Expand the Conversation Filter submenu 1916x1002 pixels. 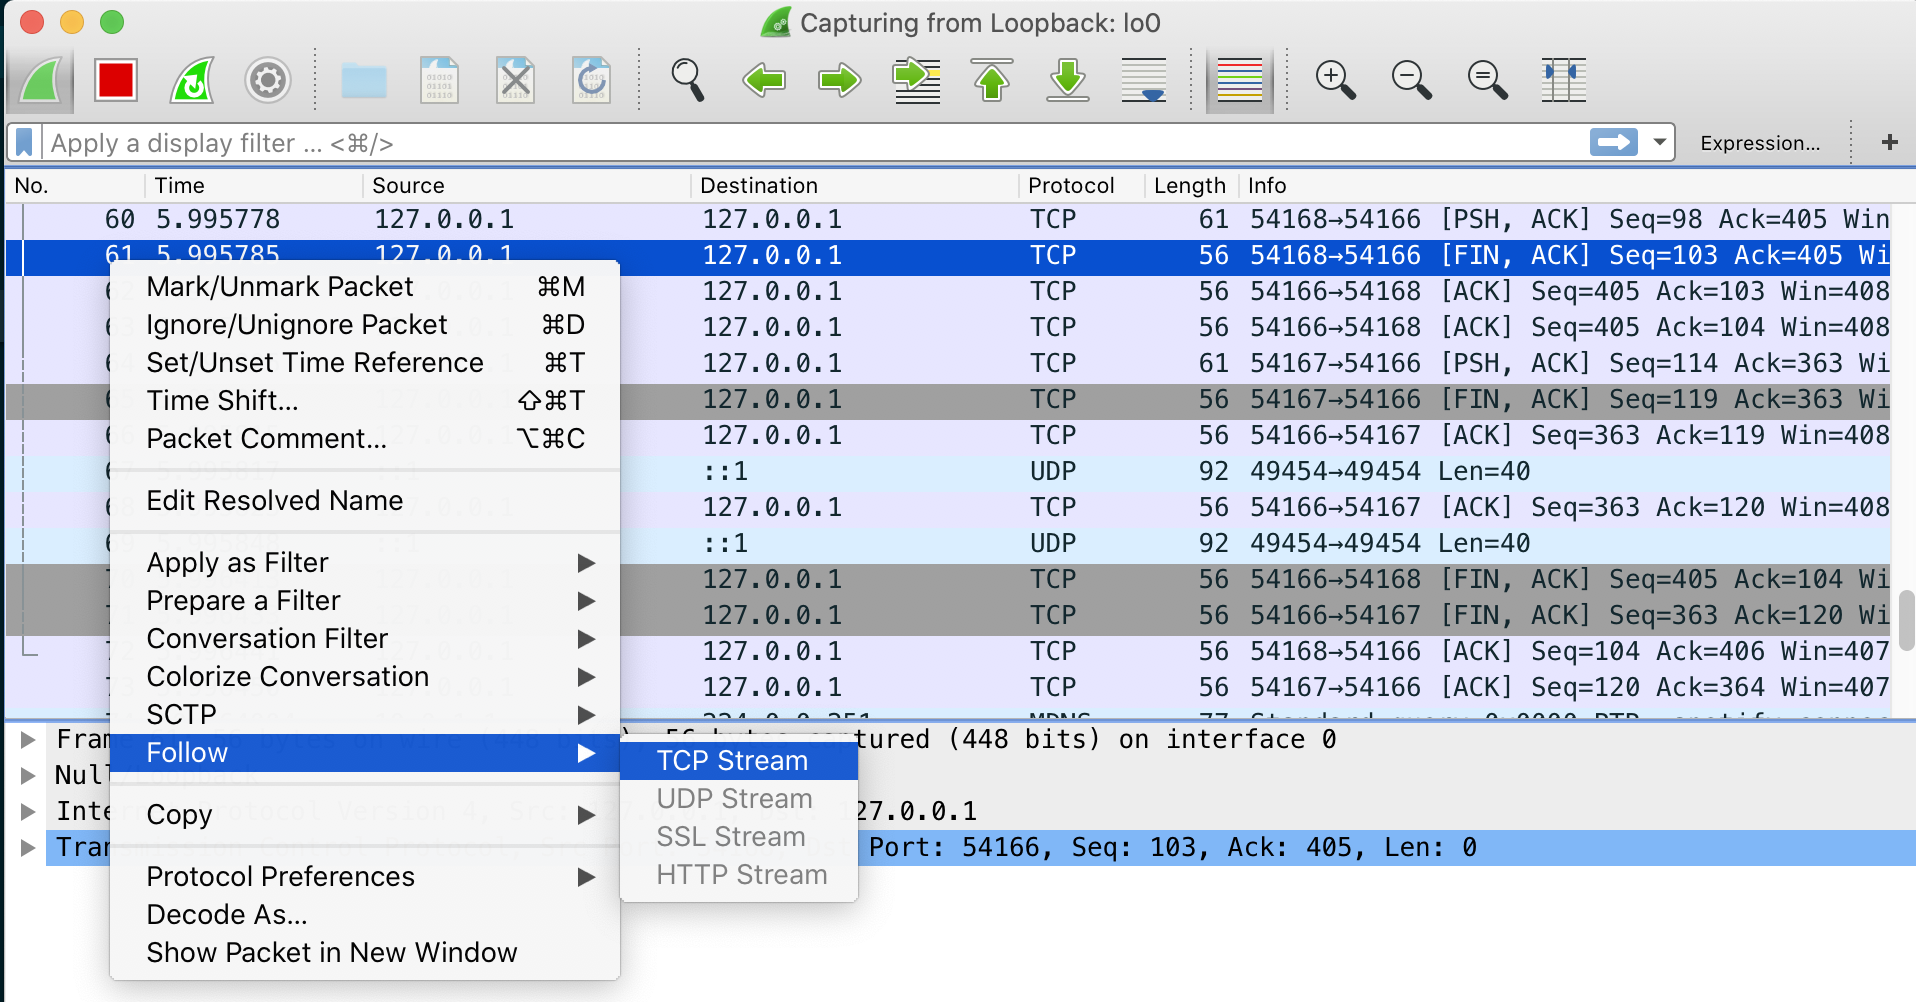point(365,639)
